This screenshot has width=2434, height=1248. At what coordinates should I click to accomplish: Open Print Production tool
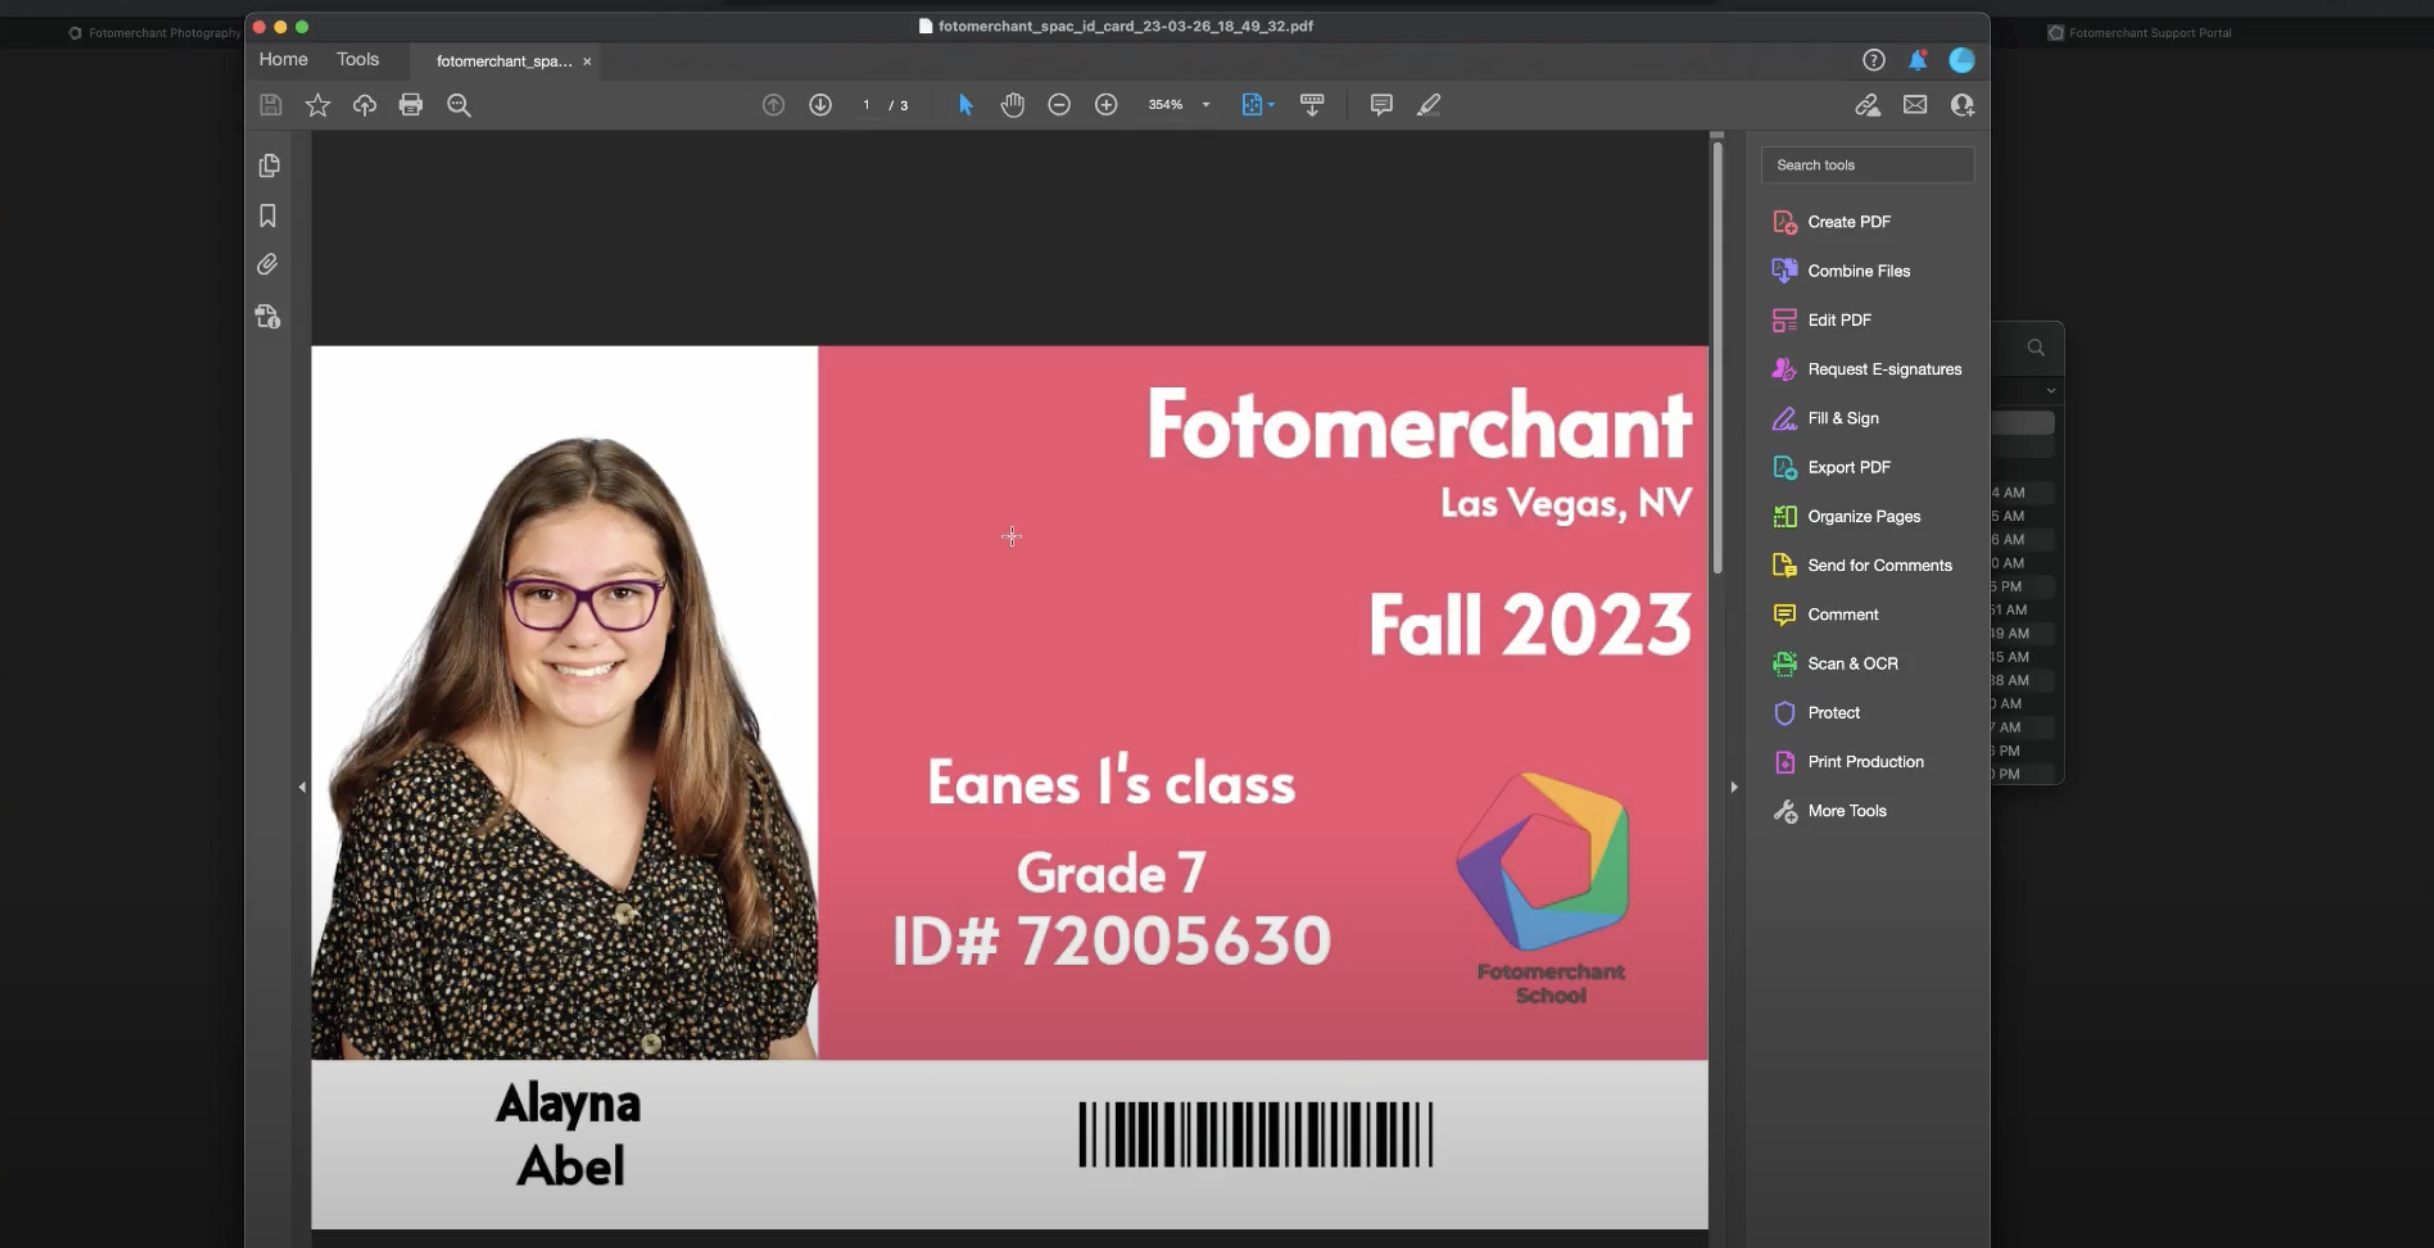(x=1848, y=762)
